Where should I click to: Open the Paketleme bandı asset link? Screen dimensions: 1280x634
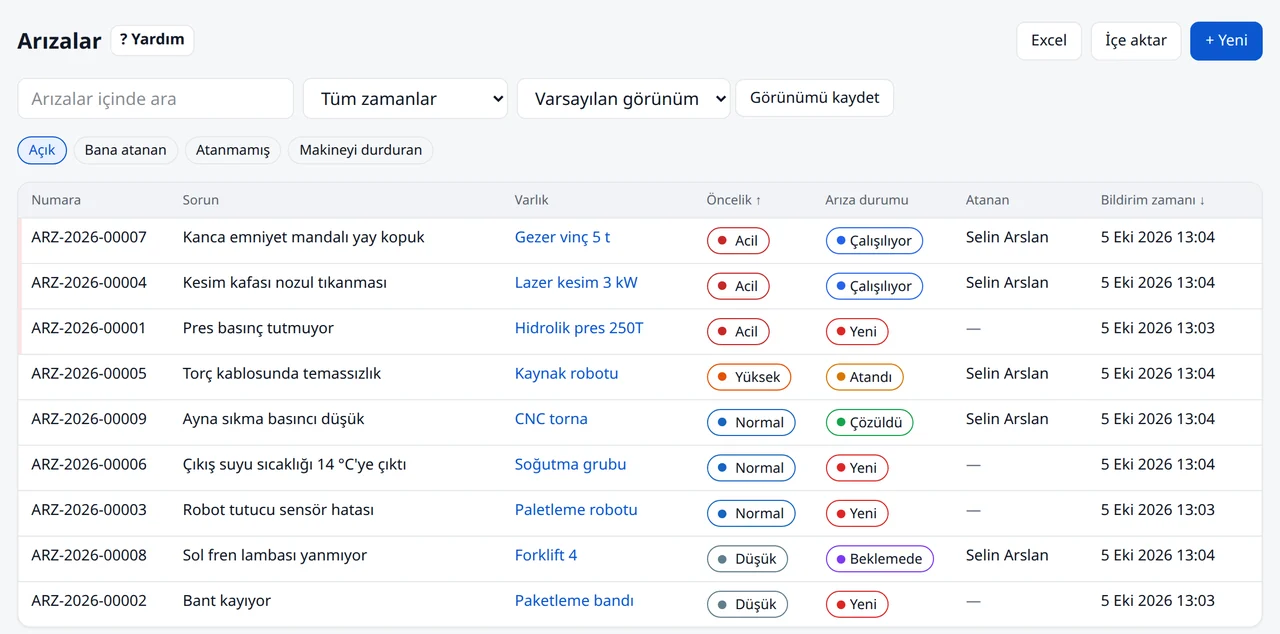[x=575, y=601]
